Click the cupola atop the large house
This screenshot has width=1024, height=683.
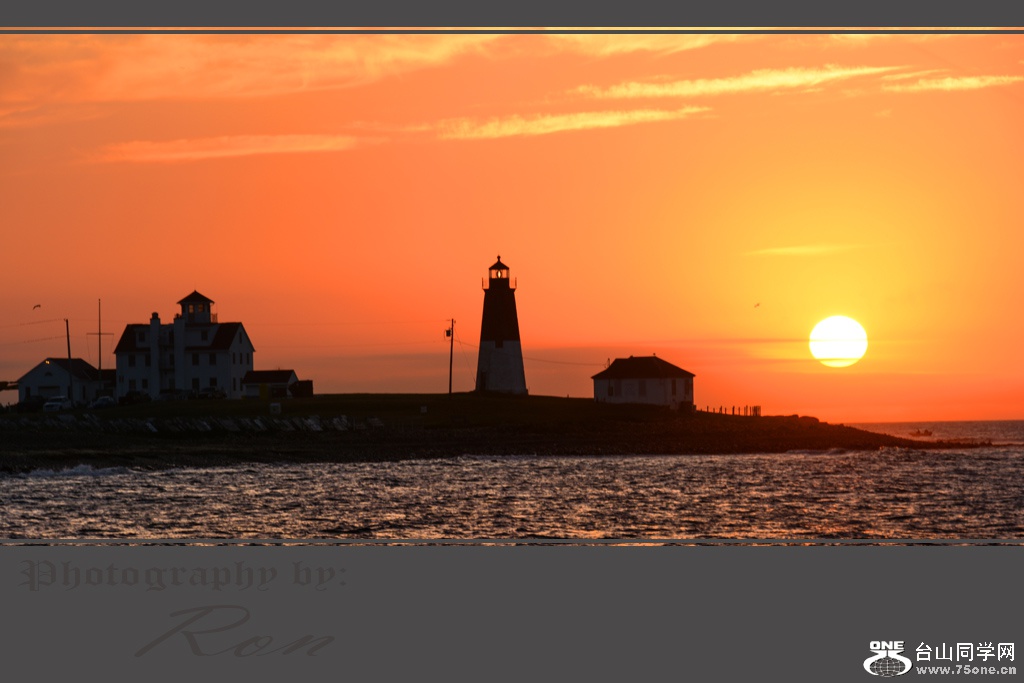pos(195,306)
